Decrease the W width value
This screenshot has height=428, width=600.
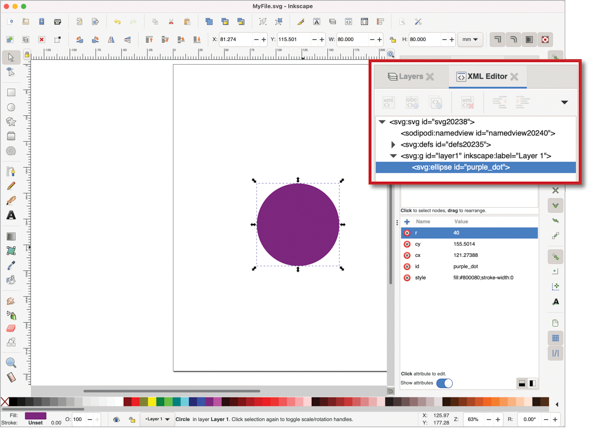pos(372,39)
